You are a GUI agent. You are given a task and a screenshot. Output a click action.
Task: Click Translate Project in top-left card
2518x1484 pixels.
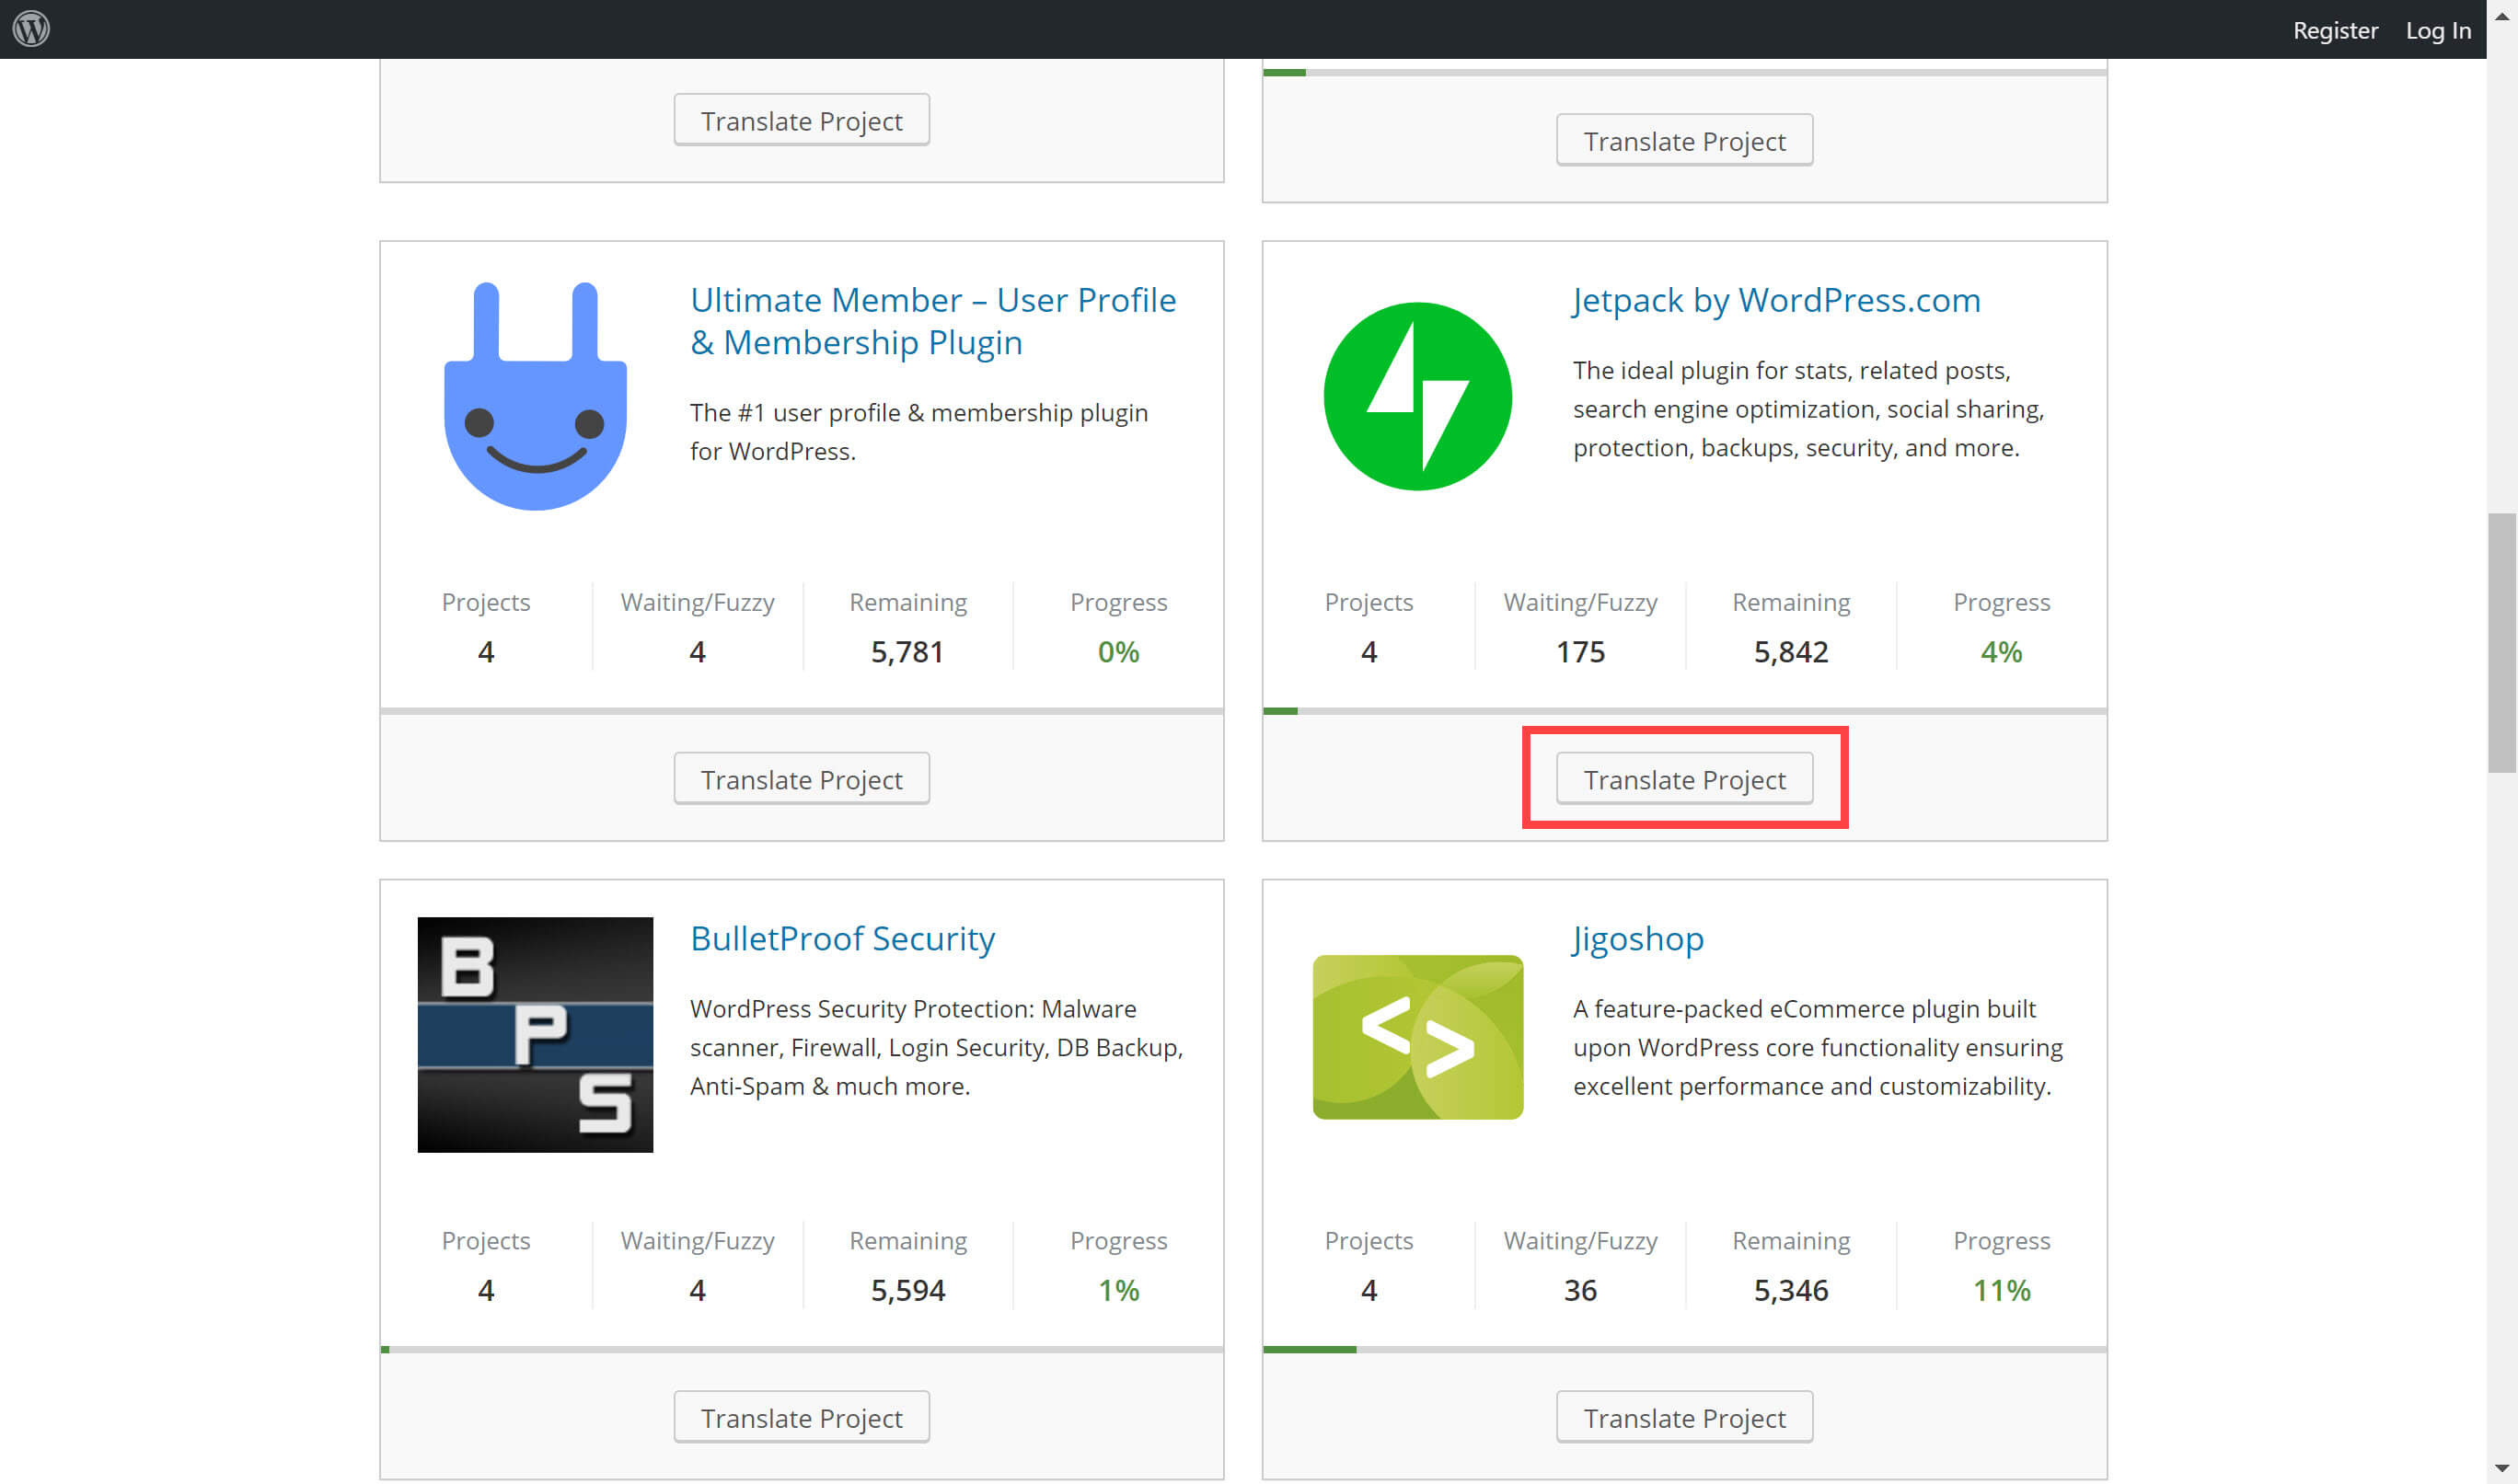801,120
